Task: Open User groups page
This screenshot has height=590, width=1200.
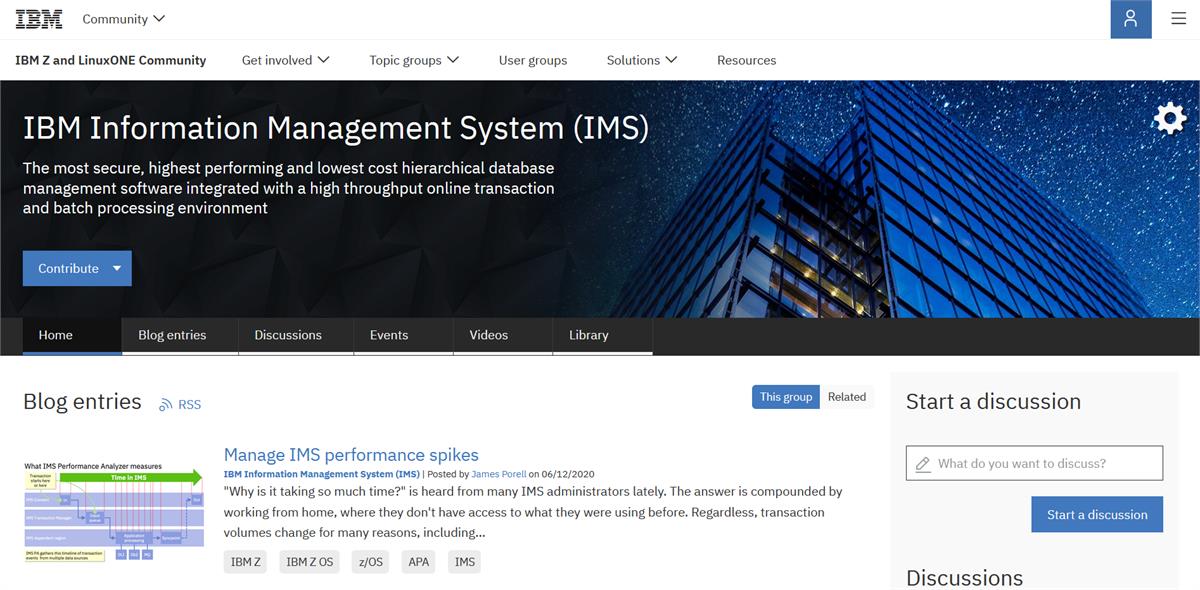Action: [533, 60]
